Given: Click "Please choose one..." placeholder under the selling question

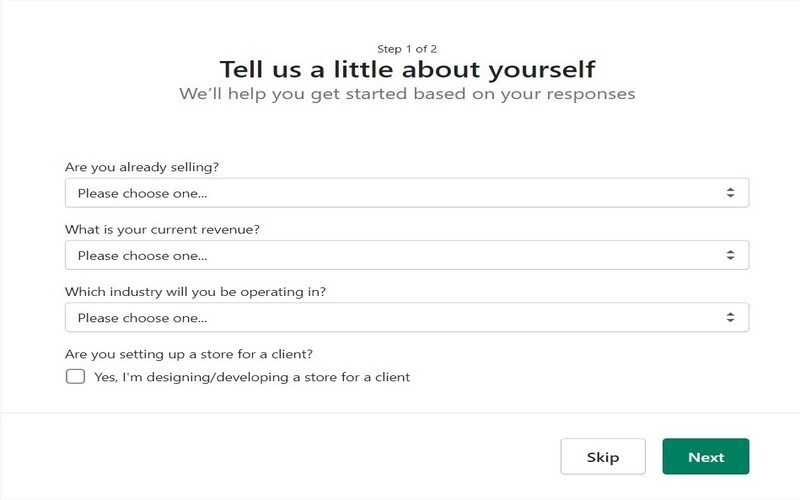Looking at the screenshot, I should click(x=142, y=193).
